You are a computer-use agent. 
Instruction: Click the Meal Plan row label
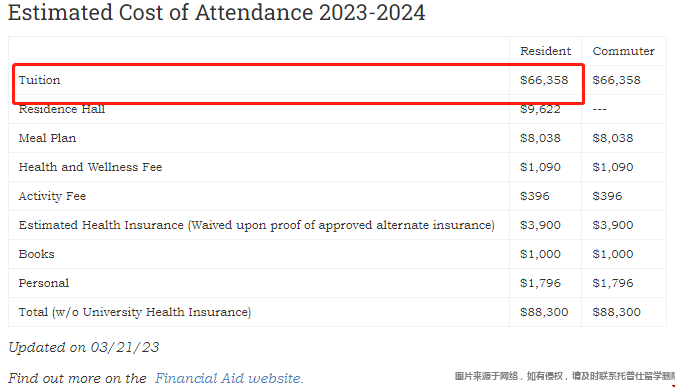click(47, 138)
